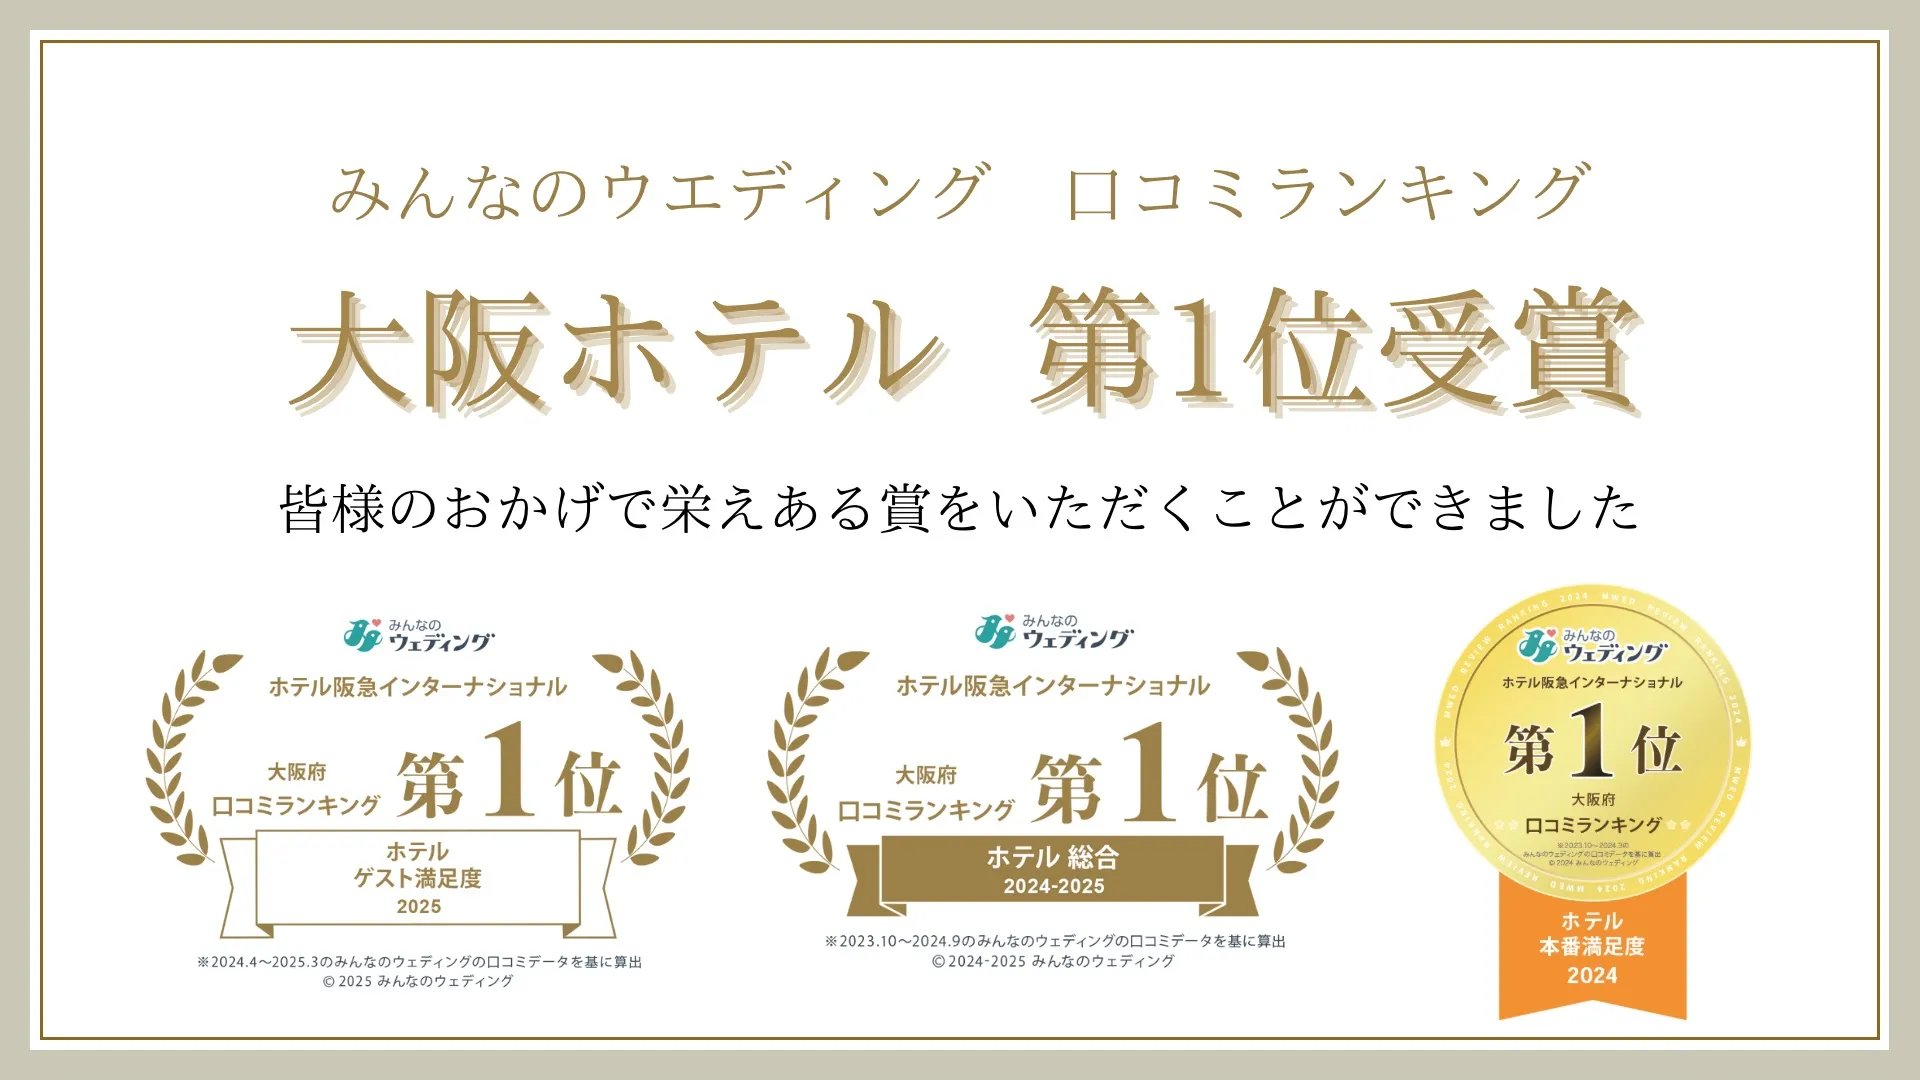The image size is (1920, 1080).
Task: Click the orange ribbon reading ホテル本番満足度 2024
Action: [1592, 948]
